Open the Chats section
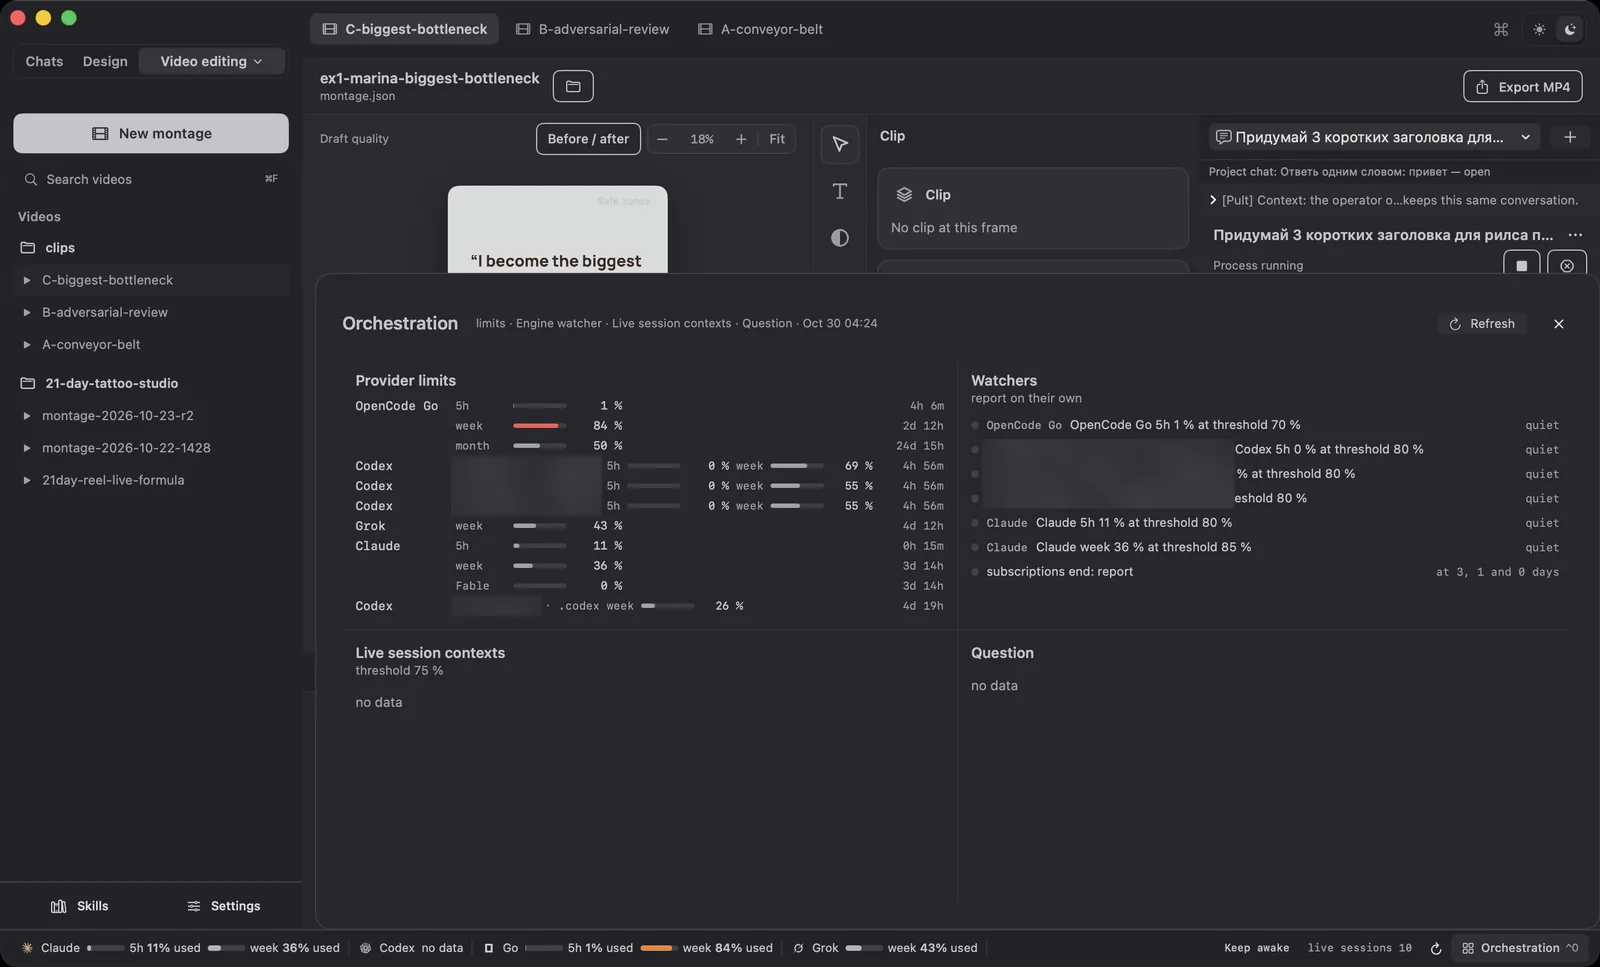This screenshot has height=967, width=1600. 44,61
